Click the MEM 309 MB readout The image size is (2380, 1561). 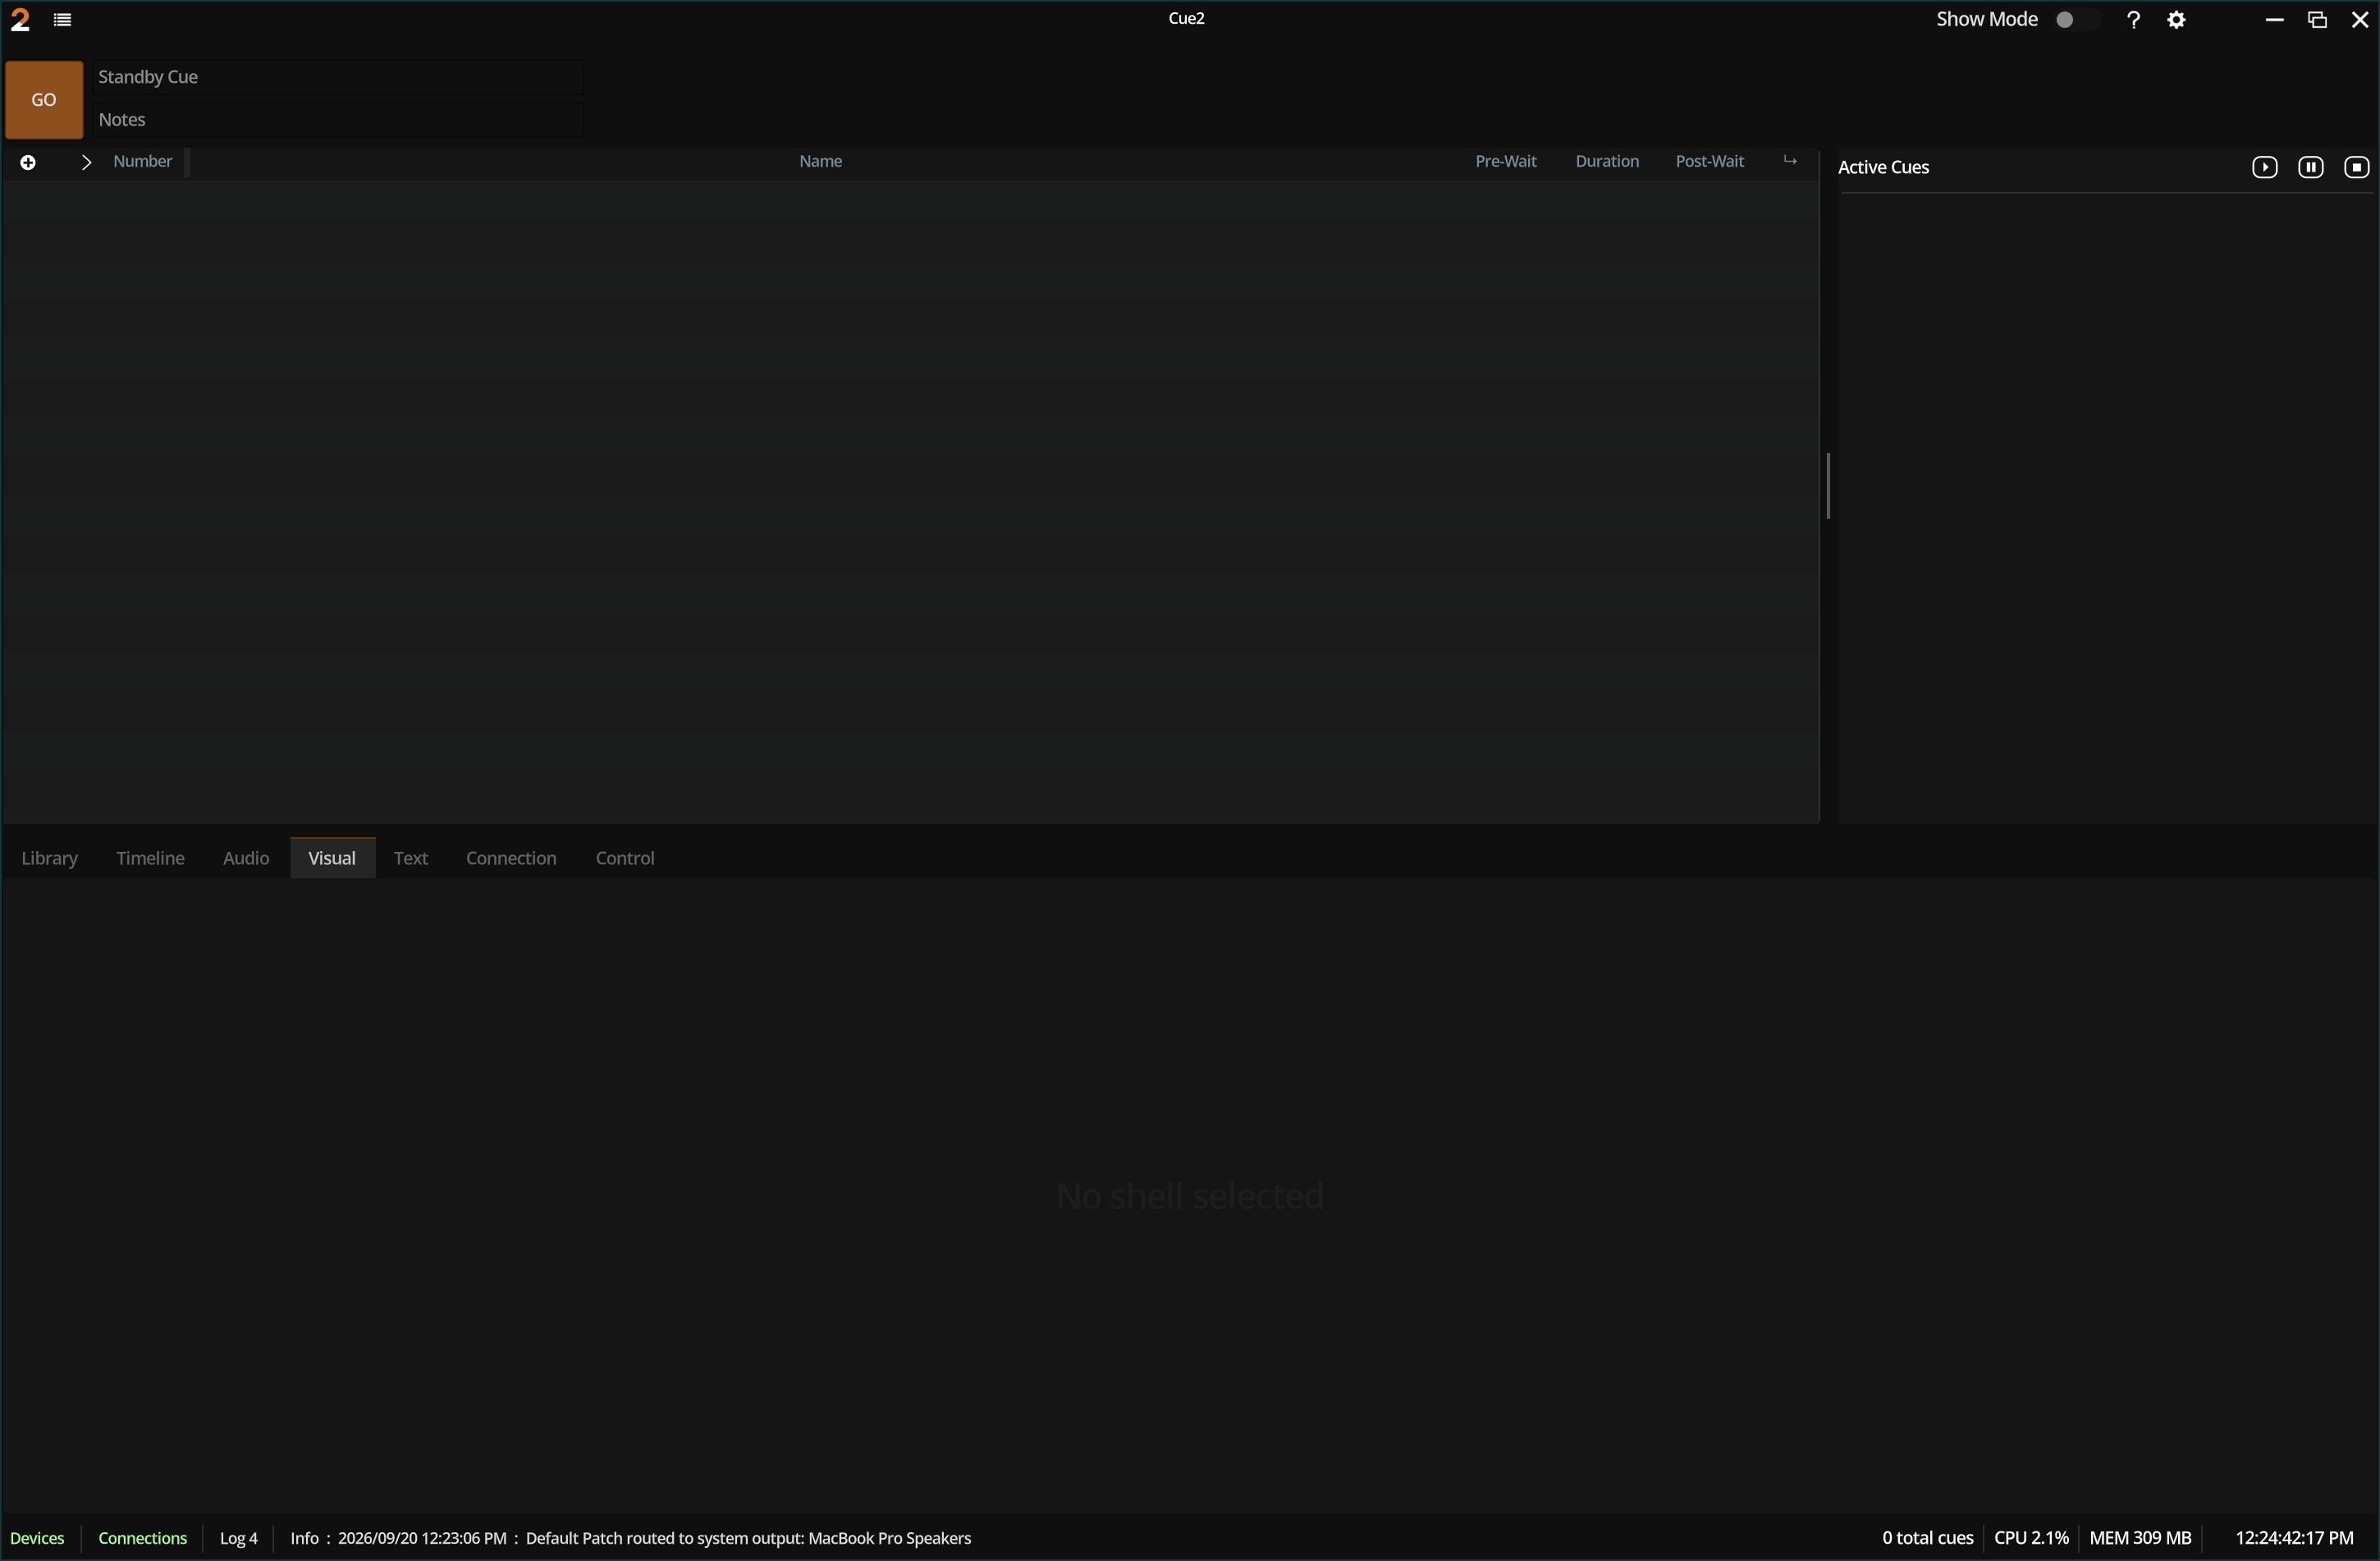(x=2140, y=1538)
